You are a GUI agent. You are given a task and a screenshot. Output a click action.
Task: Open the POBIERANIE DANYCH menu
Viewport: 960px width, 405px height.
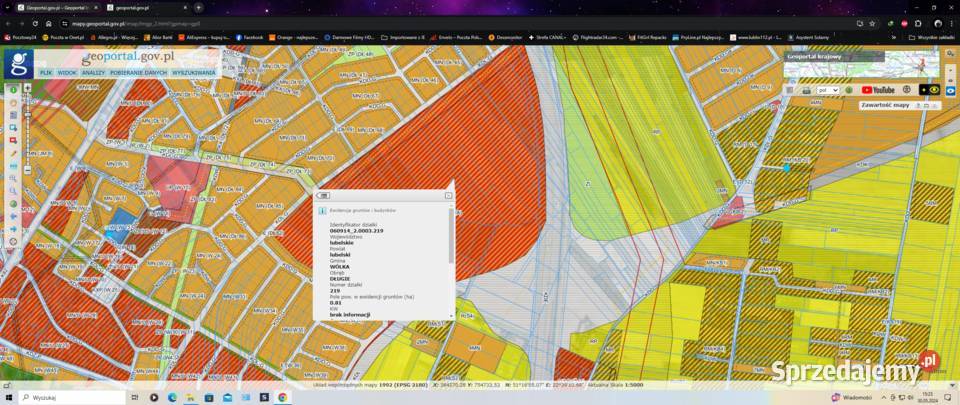[139, 72]
